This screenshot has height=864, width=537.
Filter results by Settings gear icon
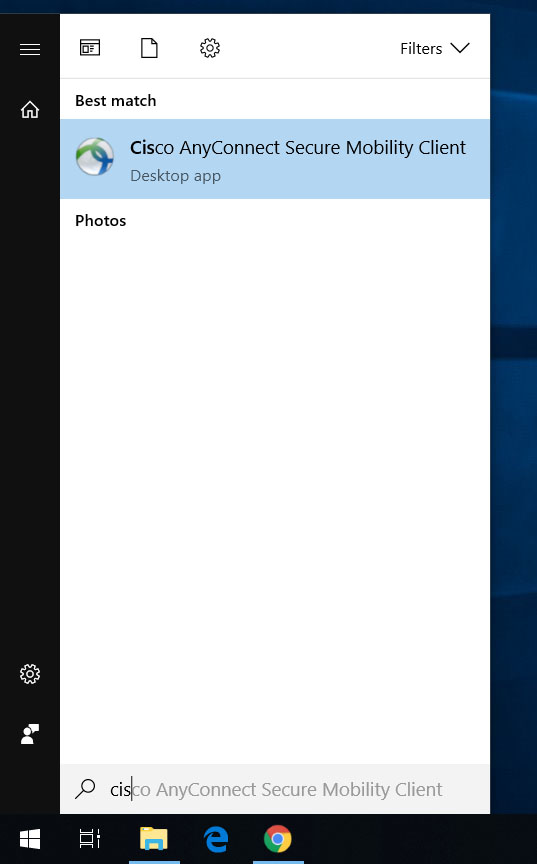coord(210,48)
